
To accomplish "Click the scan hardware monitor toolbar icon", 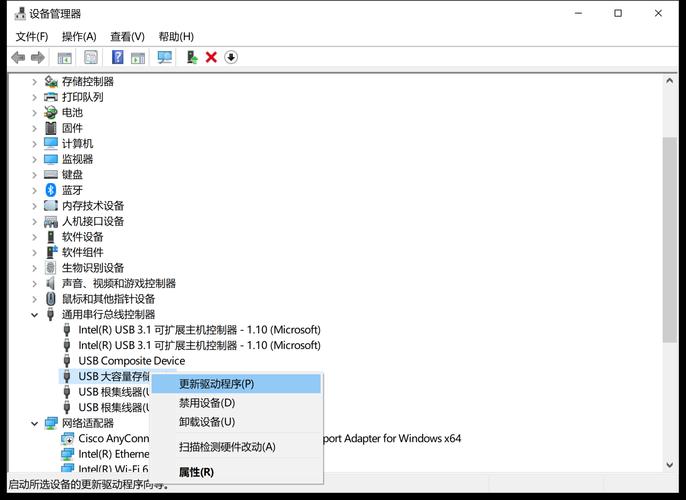I will [164, 57].
